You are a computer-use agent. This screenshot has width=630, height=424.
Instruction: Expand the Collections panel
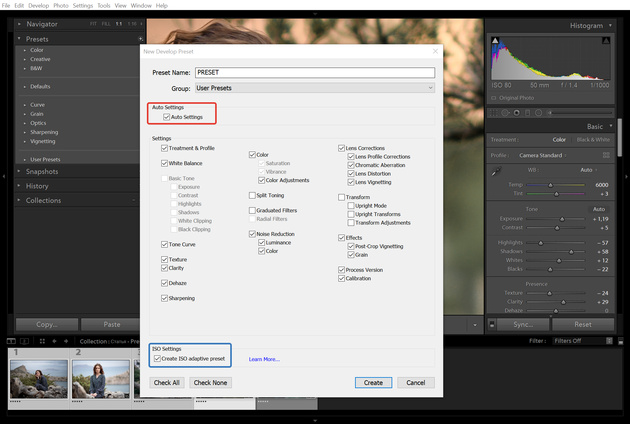43,200
